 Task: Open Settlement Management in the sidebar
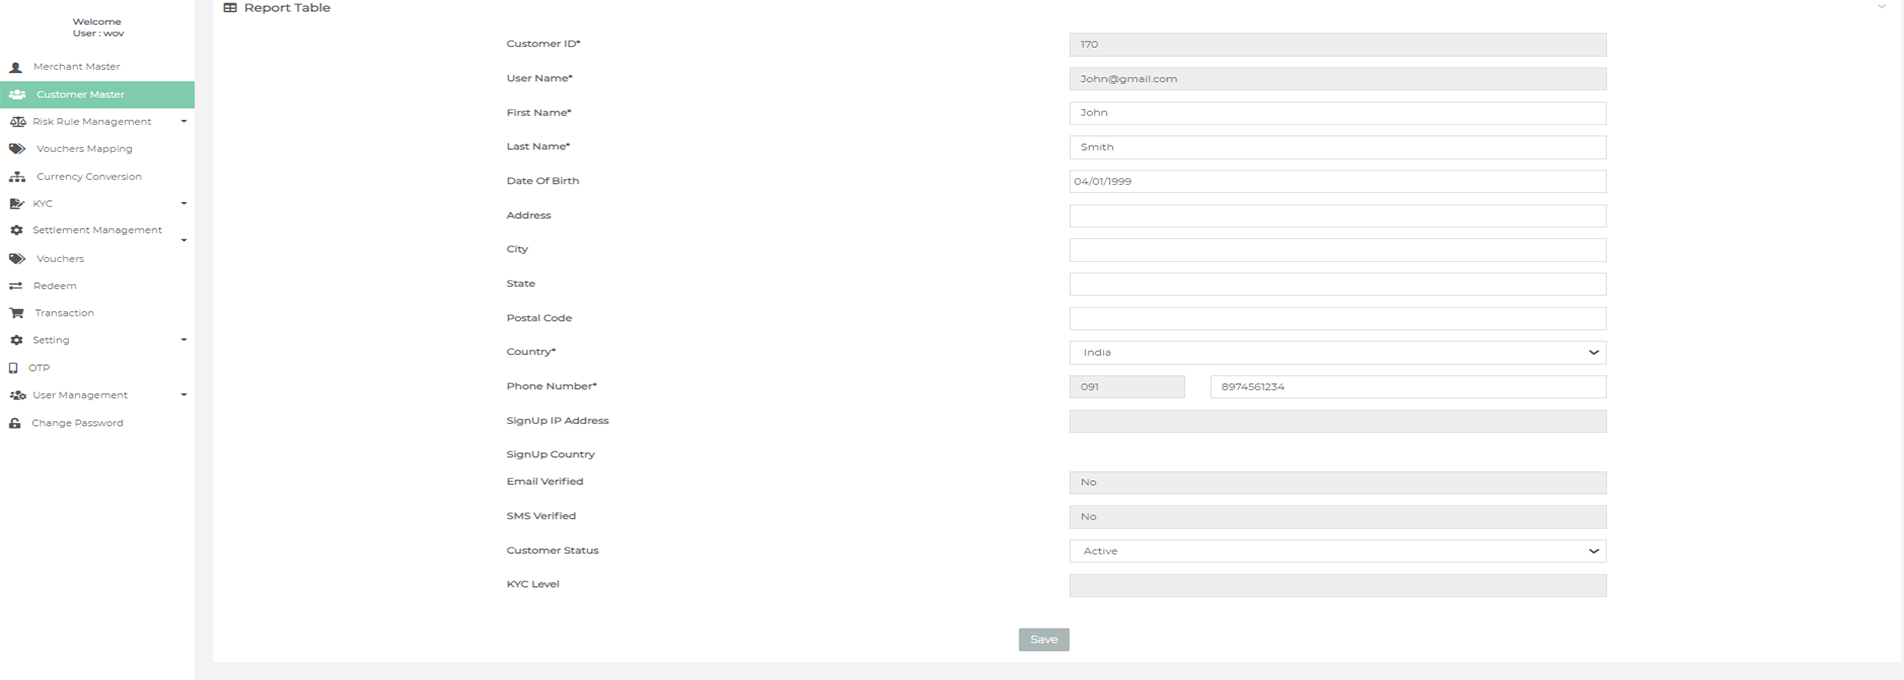96,230
